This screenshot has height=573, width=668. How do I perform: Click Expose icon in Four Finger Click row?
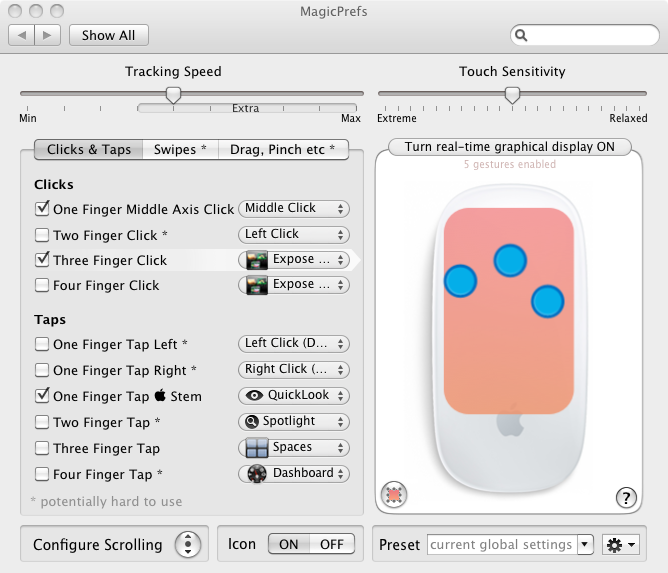tap(257, 285)
